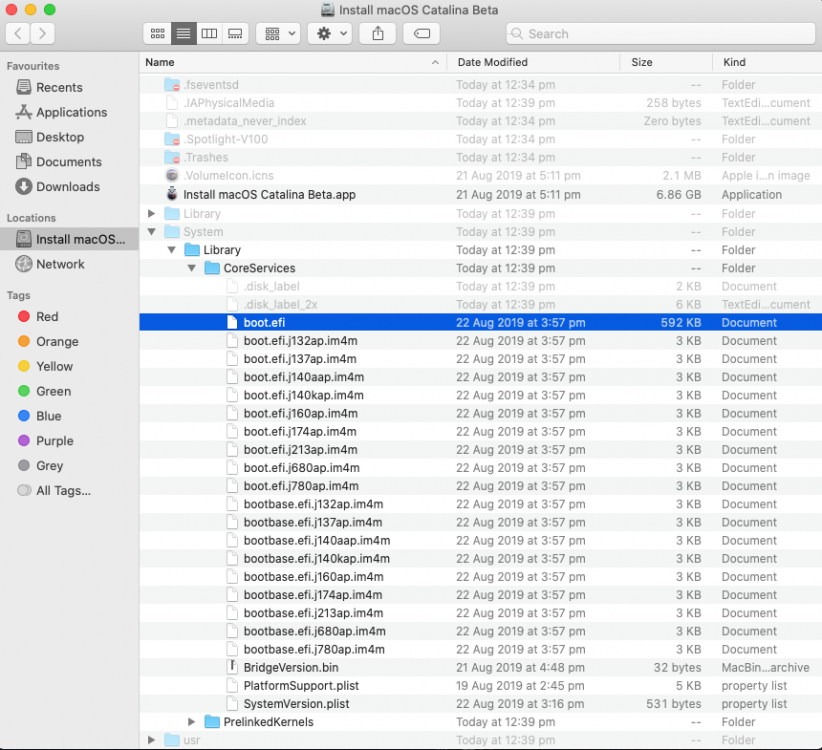
Task: Select SystemVersion.plist file
Action: point(480,704)
